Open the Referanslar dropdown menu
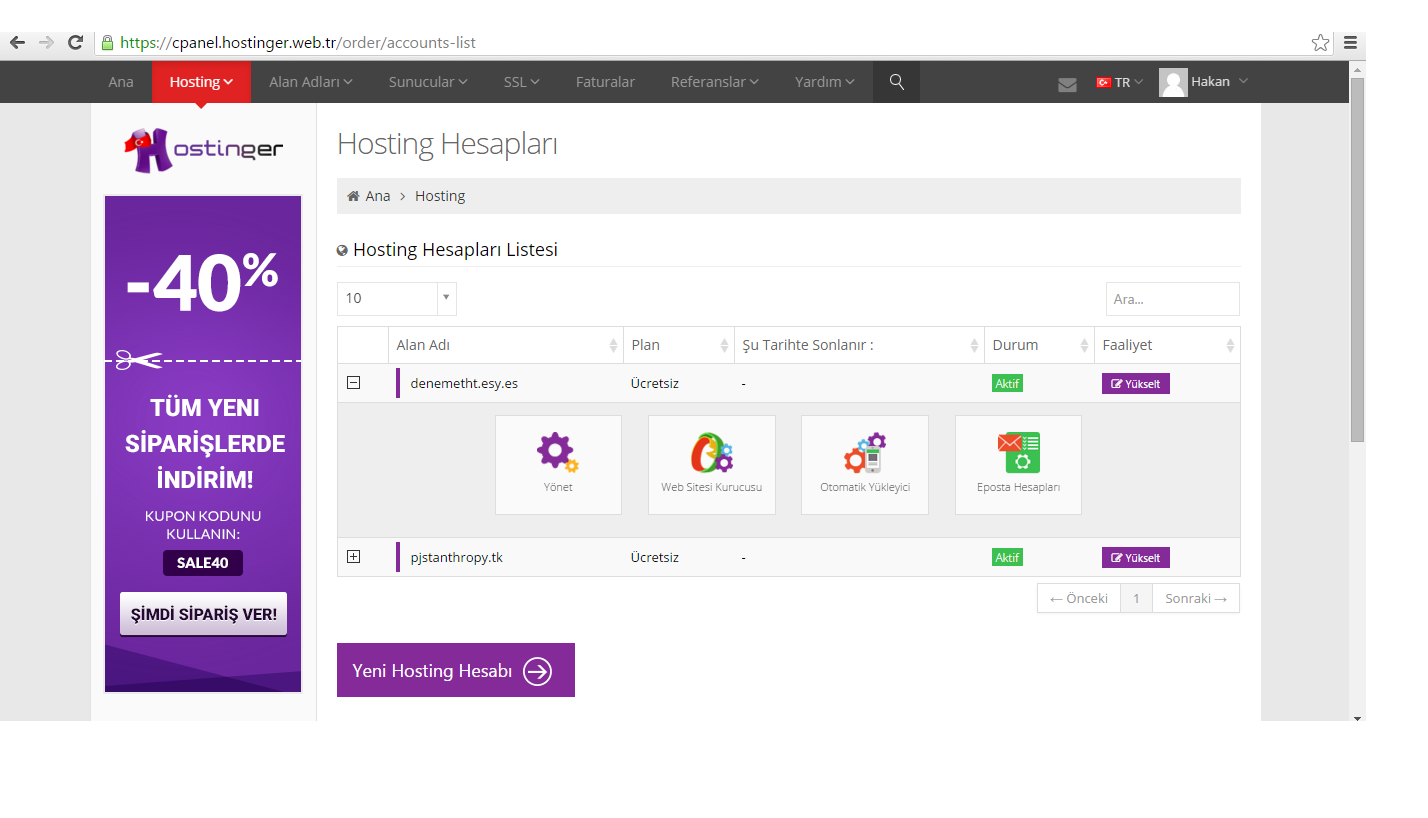This screenshot has height=818, width=1428. click(x=714, y=82)
